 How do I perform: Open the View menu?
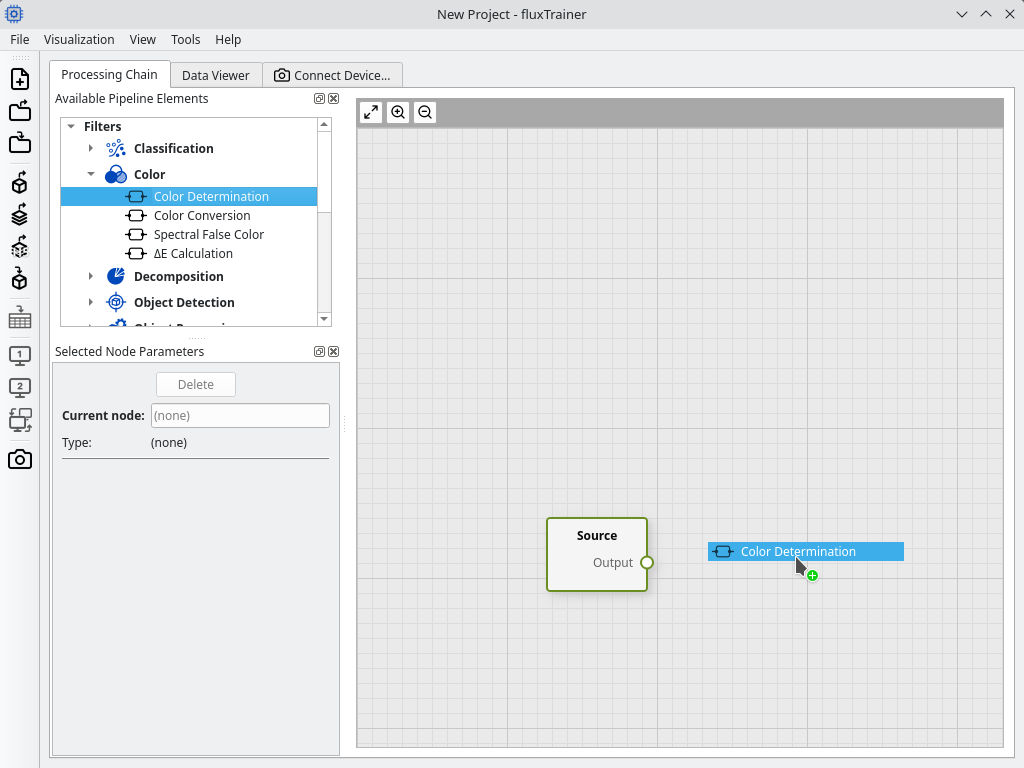point(142,39)
